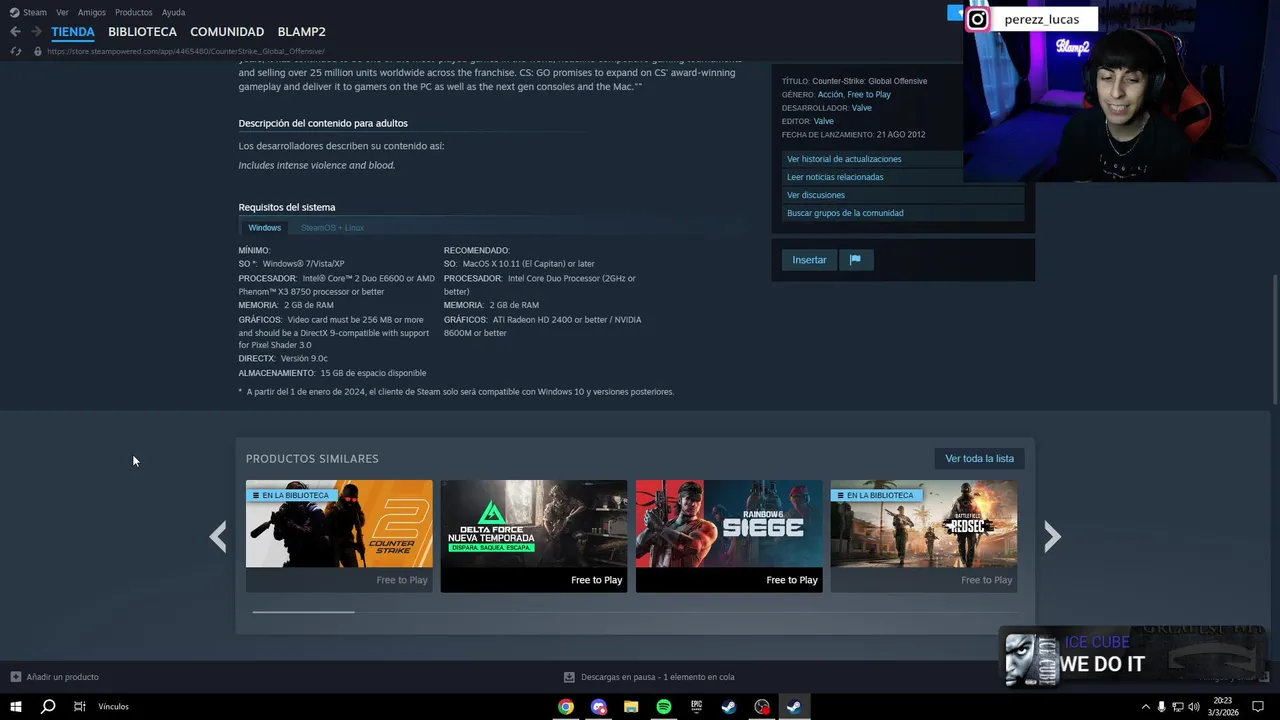The image size is (1280, 720).
Task: Go back with the left arrow navigation icon
Action: click(x=15, y=32)
